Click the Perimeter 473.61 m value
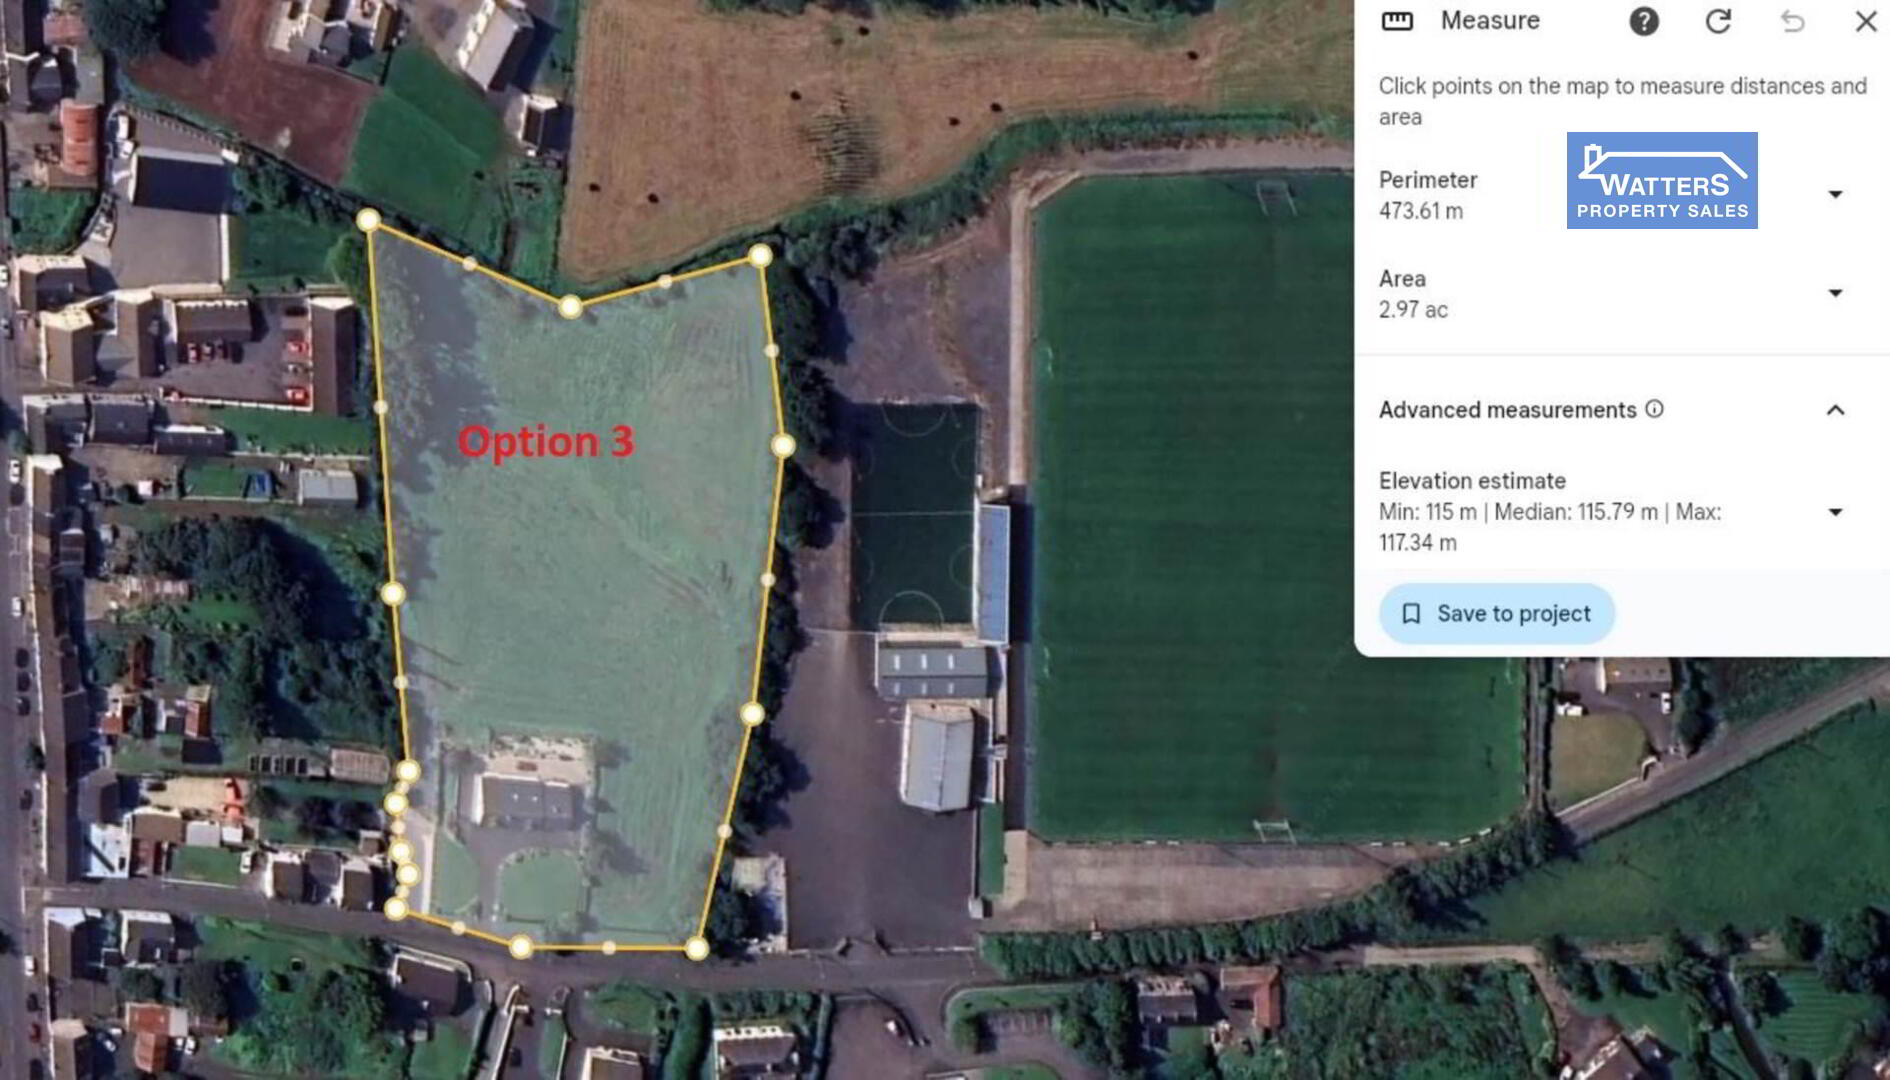Viewport: 1890px width, 1080px height. (x=1420, y=211)
